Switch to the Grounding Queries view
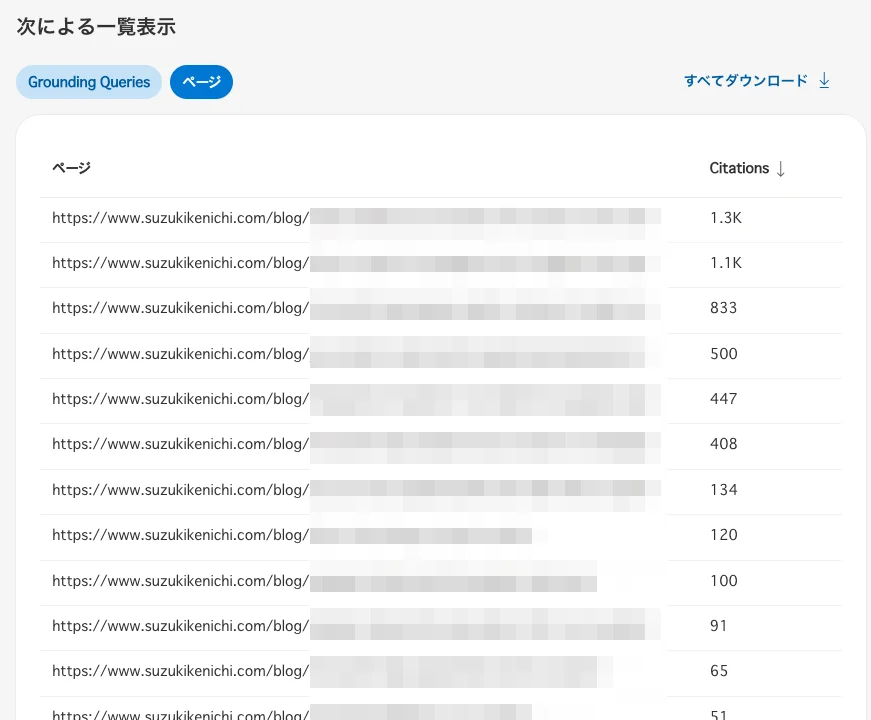The height and width of the screenshot is (720, 871). [x=88, y=81]
